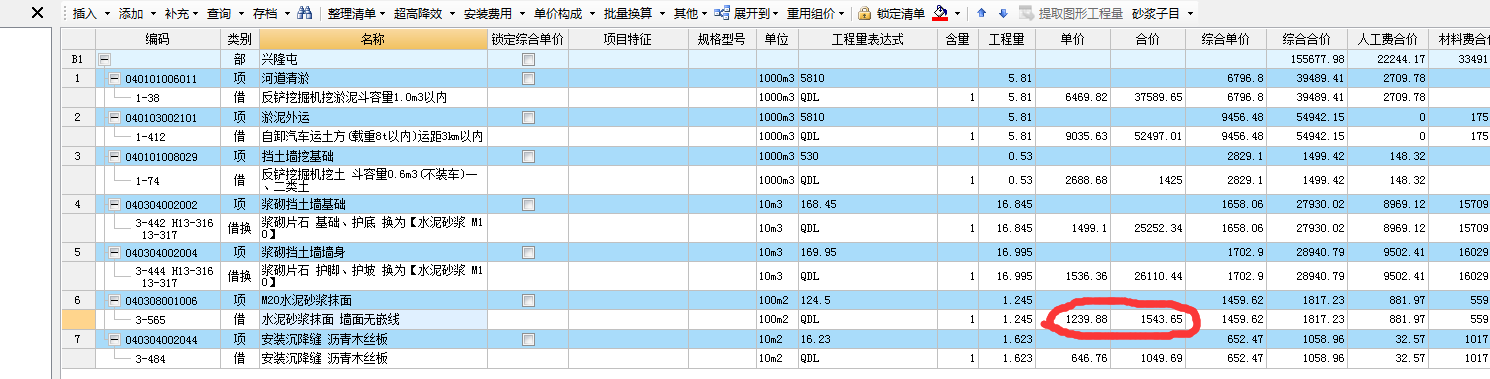Tick the checkbox in M20水泥砂浆抹面 row

528,300
